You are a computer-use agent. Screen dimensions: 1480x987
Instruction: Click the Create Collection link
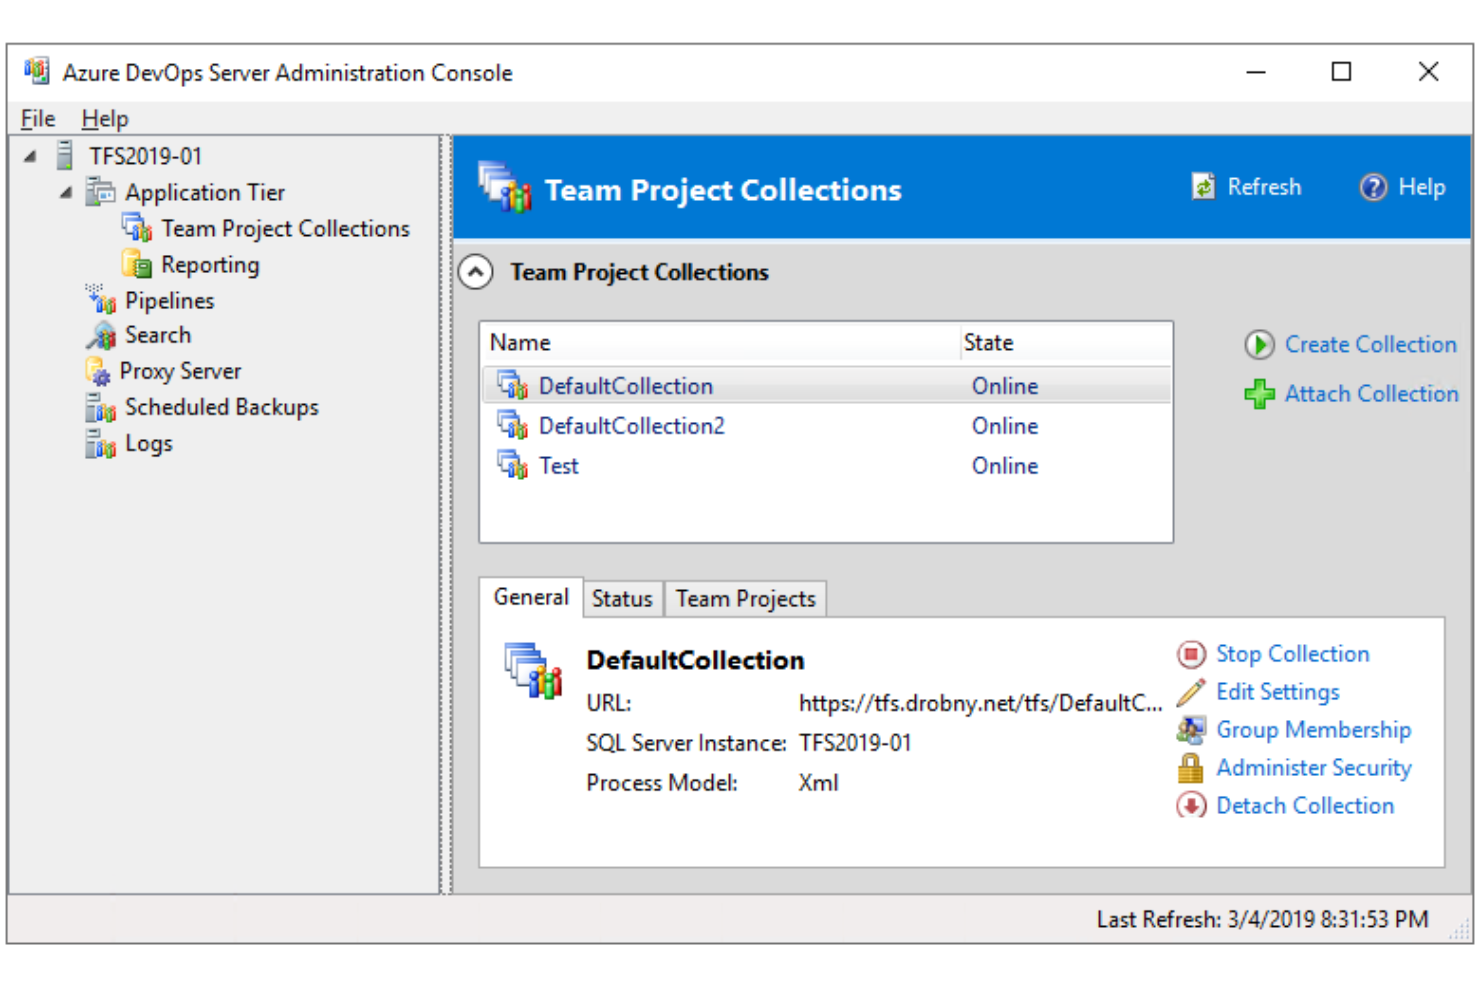[x=1371, y=345]
